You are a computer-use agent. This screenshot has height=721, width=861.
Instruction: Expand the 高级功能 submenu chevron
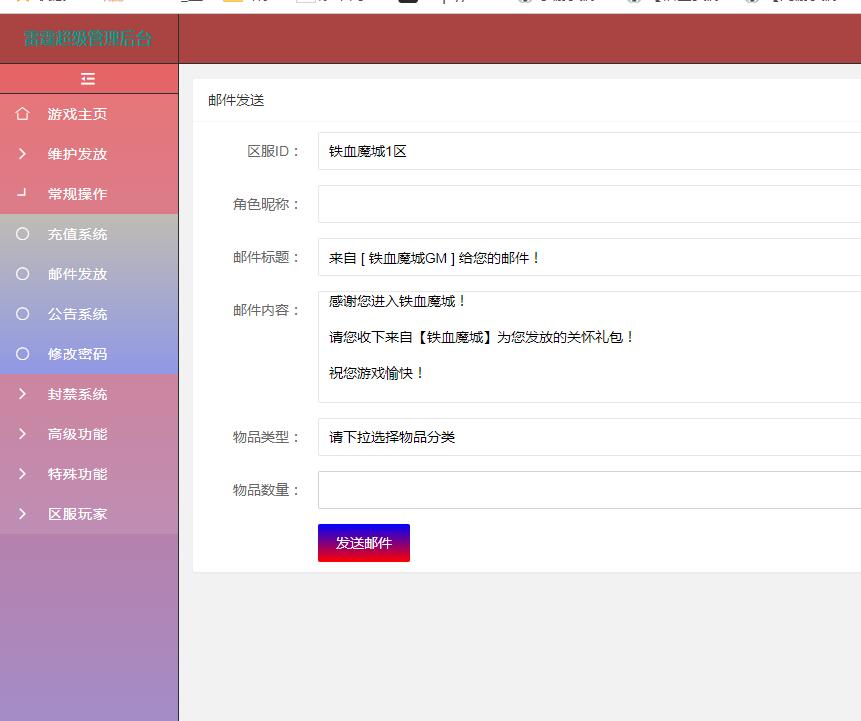(x=23, y=434)
